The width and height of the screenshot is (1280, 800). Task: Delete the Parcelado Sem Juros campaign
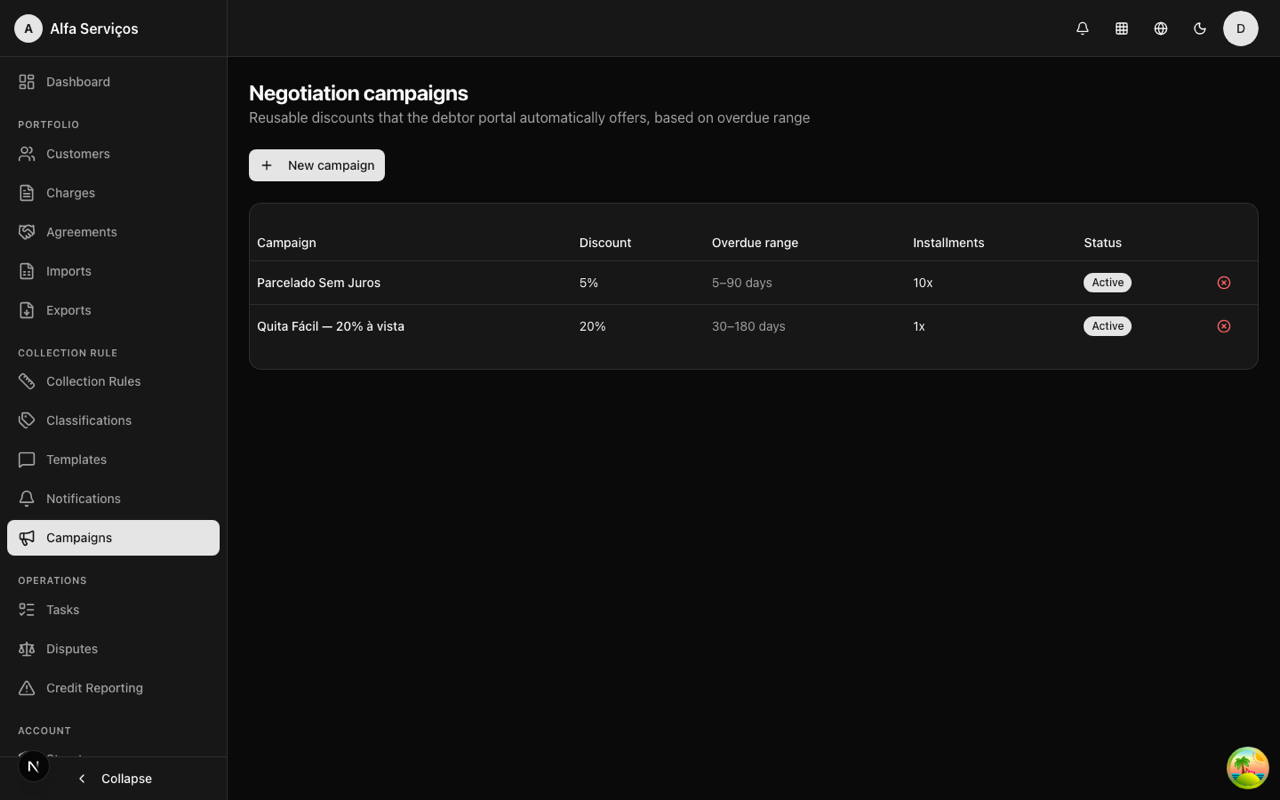pos(1223,283)
